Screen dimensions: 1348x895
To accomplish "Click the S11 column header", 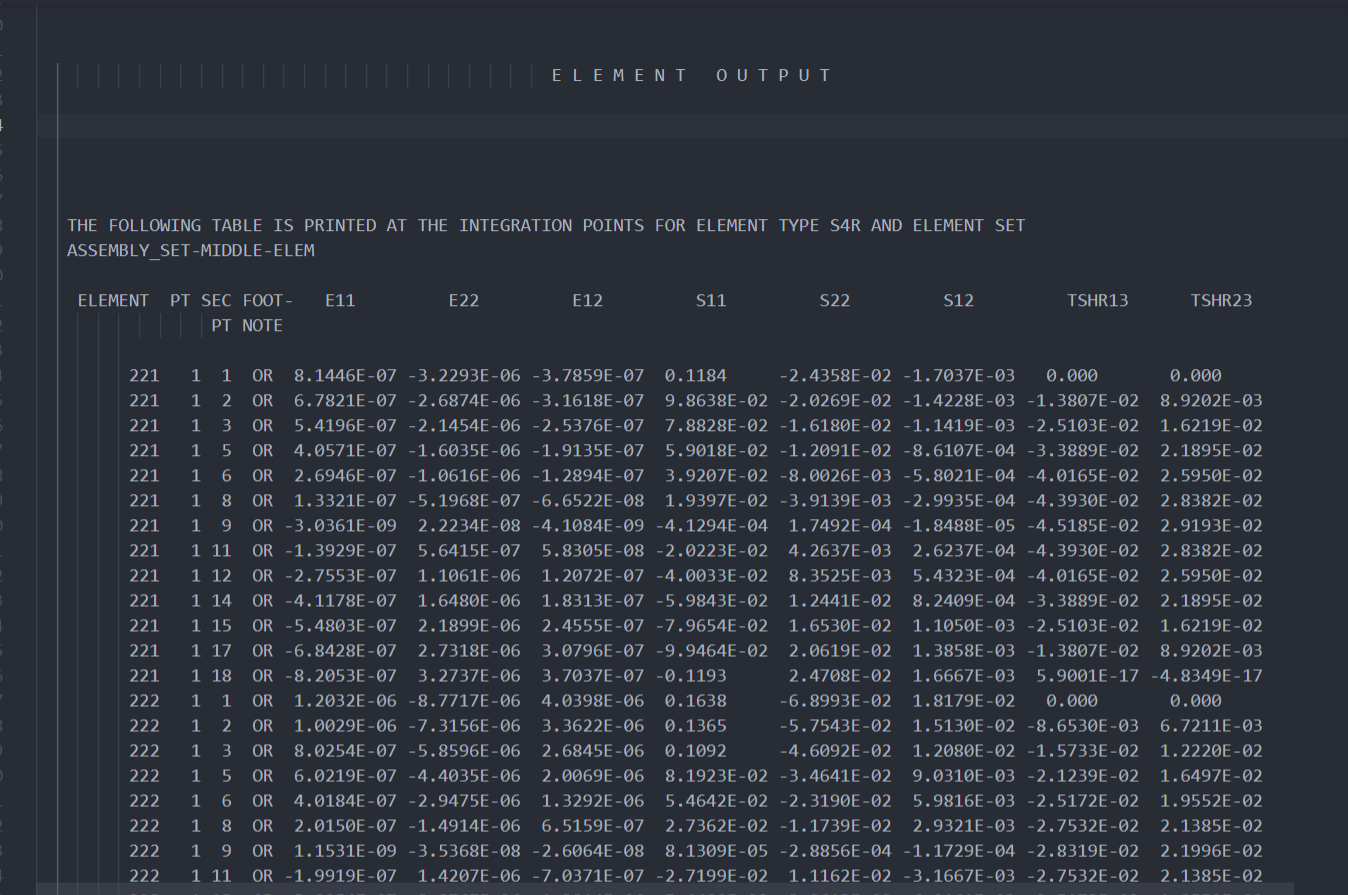I will [x=711, y=300].
